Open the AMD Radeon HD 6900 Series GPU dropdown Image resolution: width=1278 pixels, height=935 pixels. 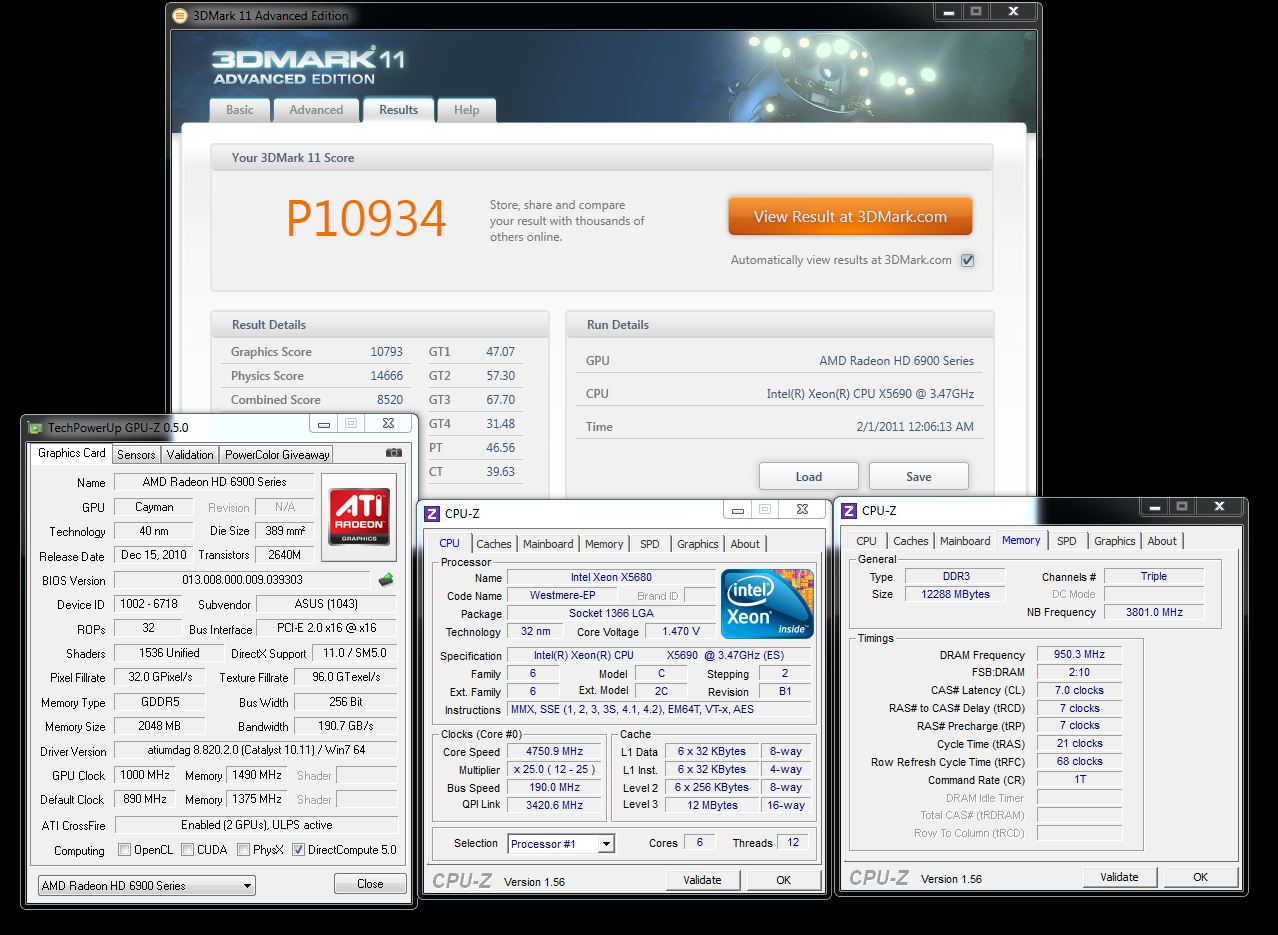click(147, 885)
